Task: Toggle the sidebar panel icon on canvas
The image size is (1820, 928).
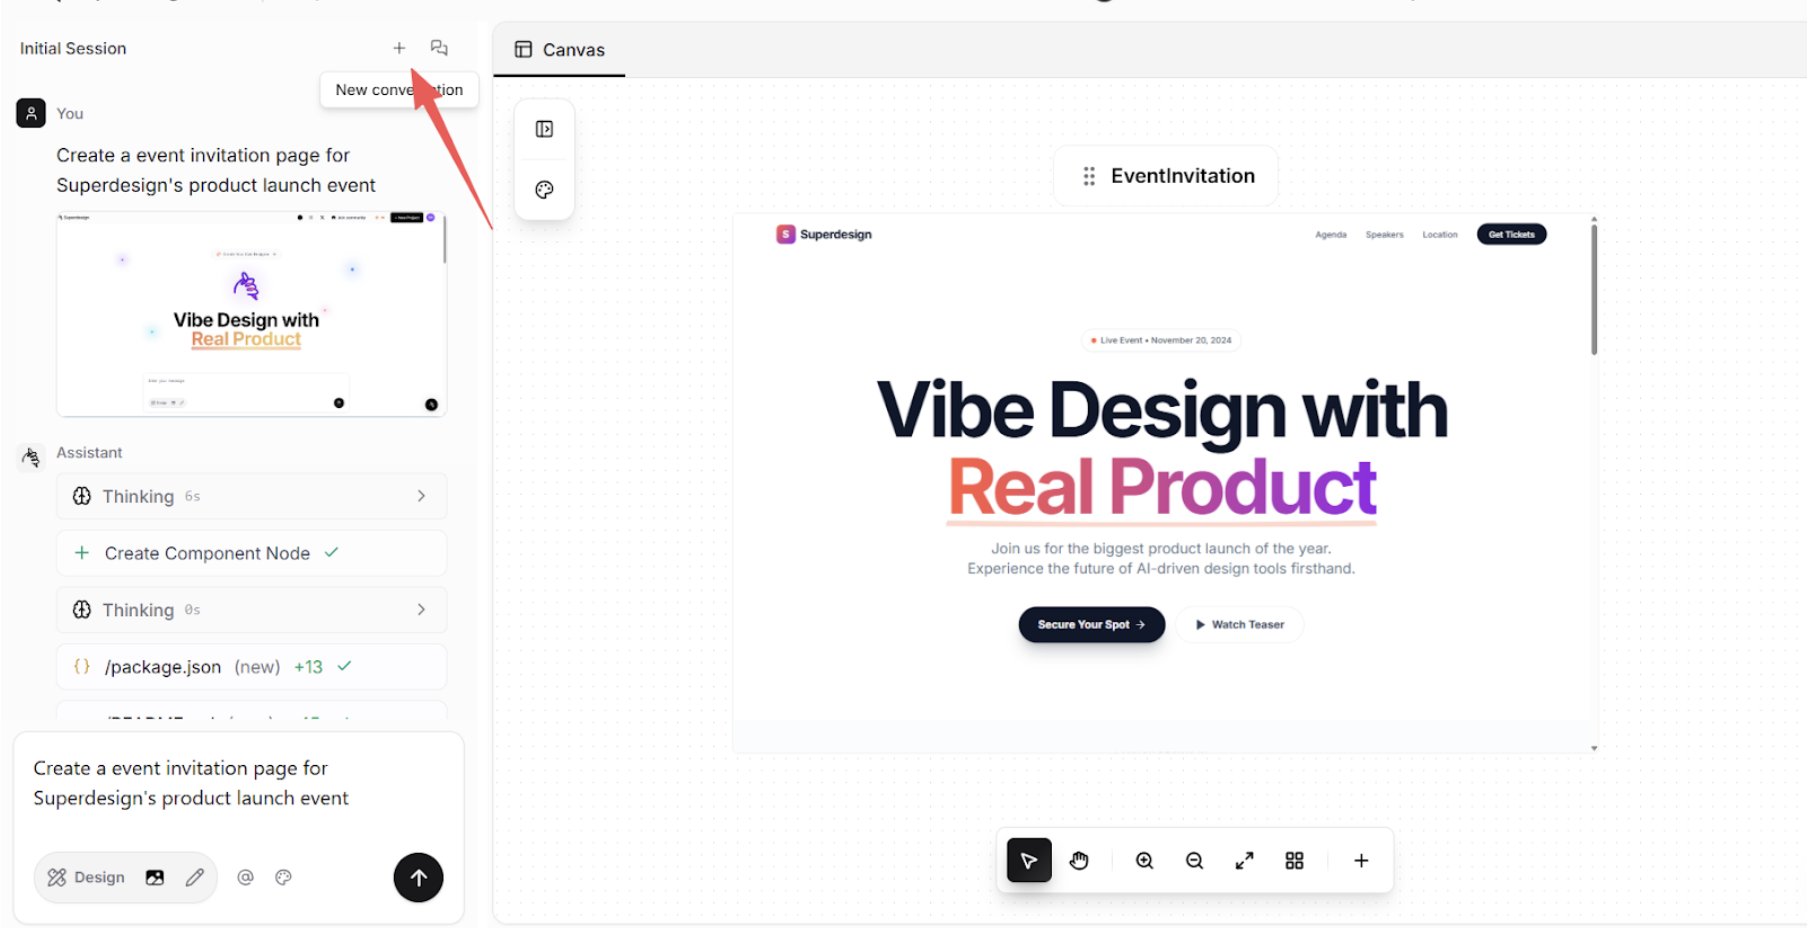Action: tap(544, 129)
